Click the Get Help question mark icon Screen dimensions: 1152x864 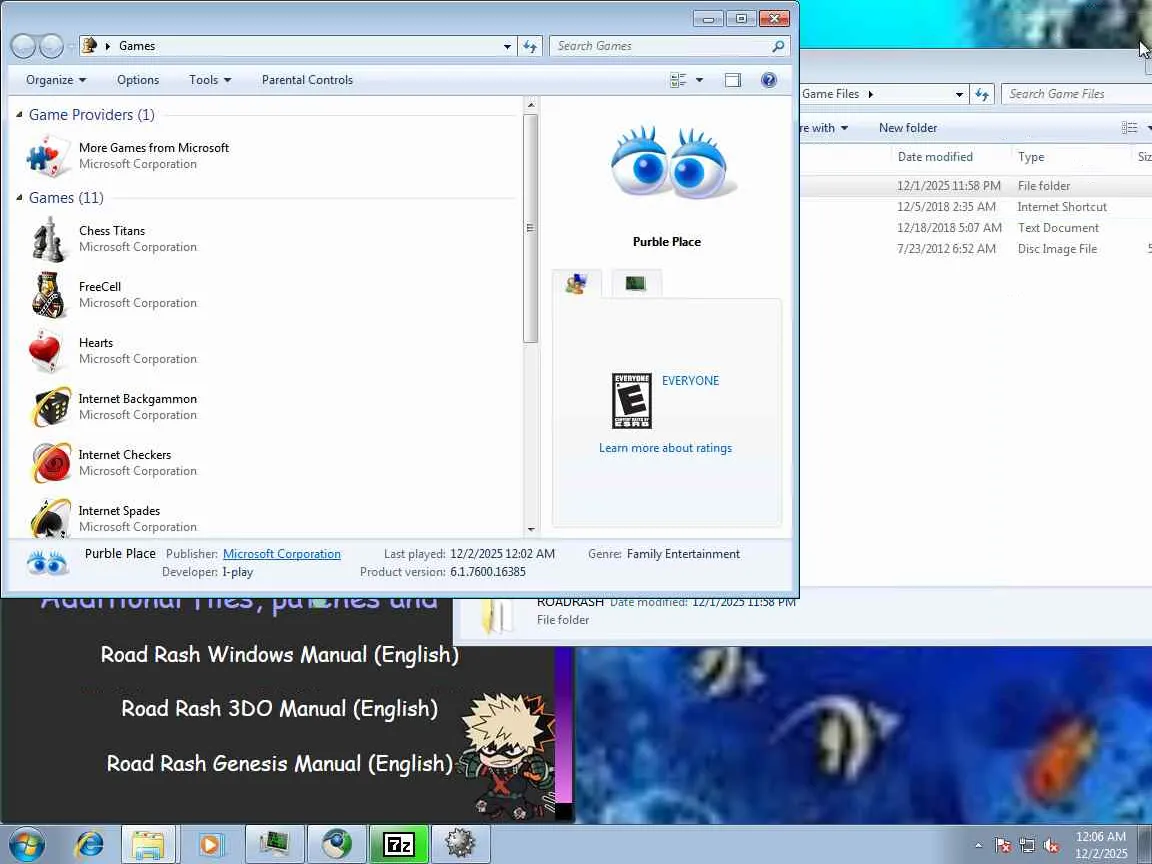click(x=768, y=80)
